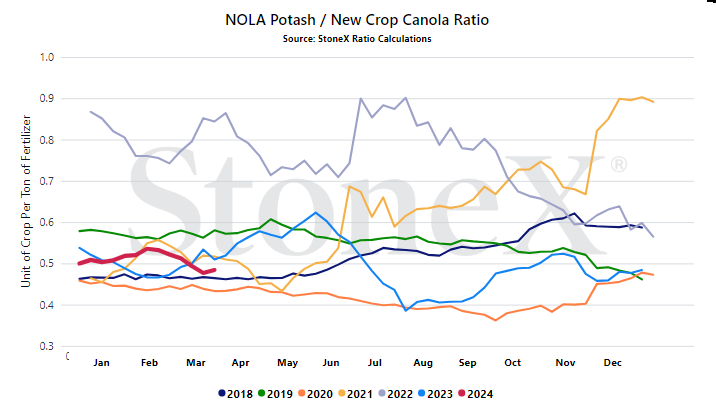Click the StoneX Ratio Calculations source subtitle

click(357, 39)
